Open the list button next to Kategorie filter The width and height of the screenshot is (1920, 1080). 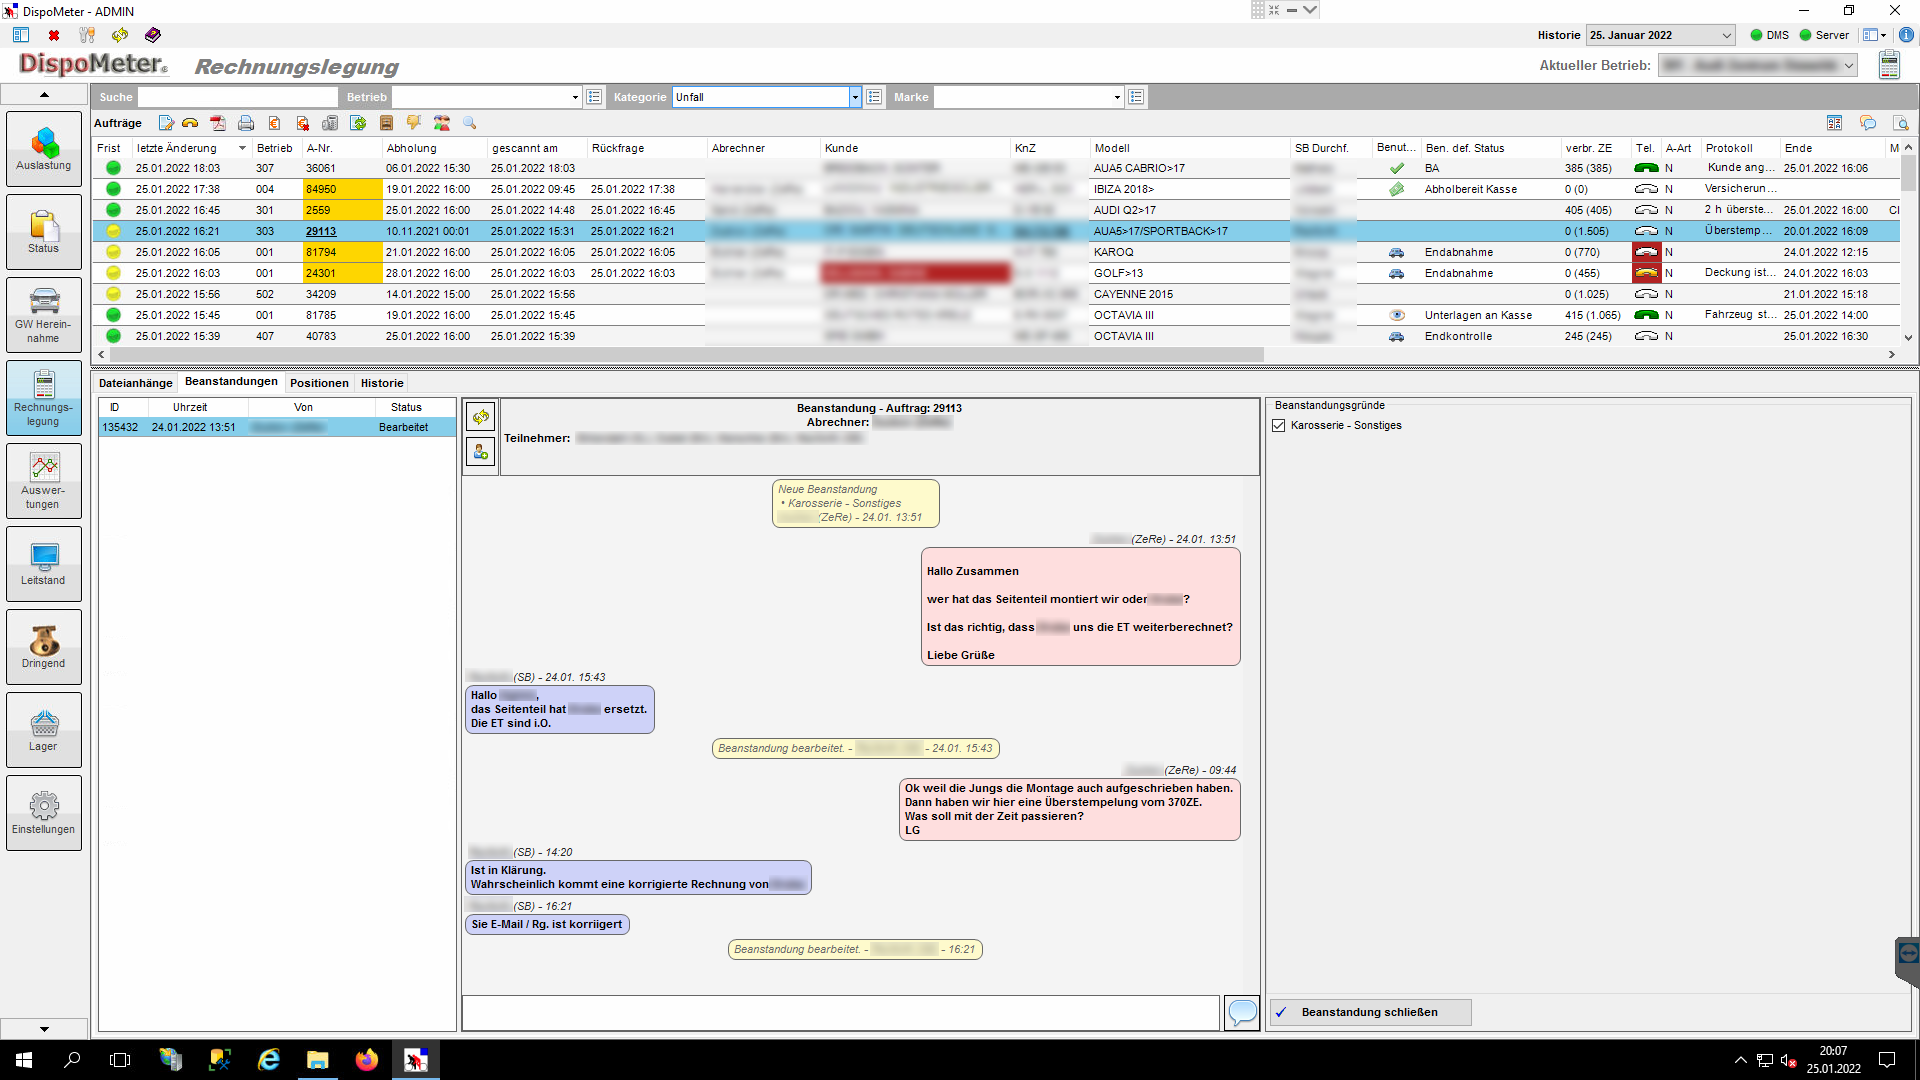pos(874,97)
